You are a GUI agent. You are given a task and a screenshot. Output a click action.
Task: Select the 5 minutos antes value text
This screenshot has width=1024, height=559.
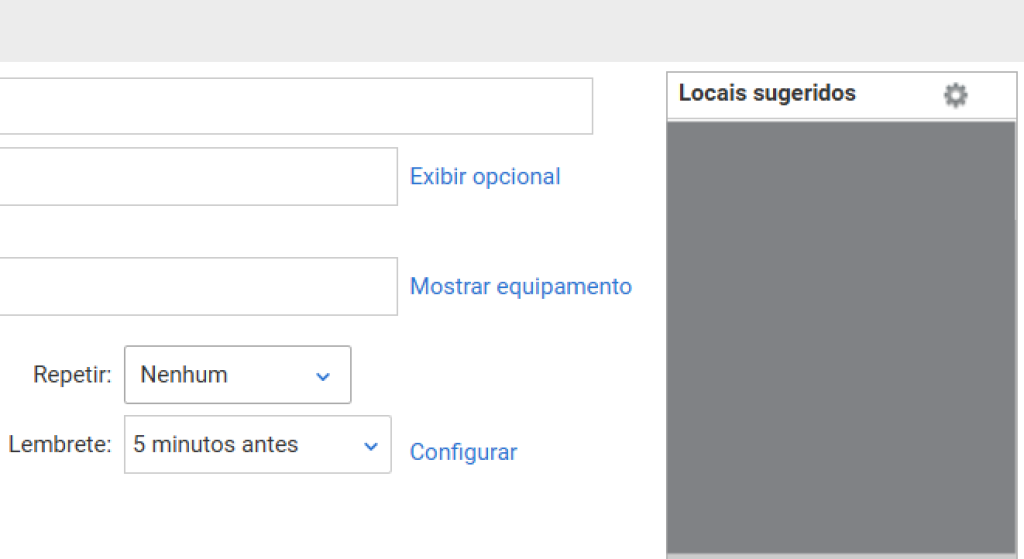tap(216, 445)
